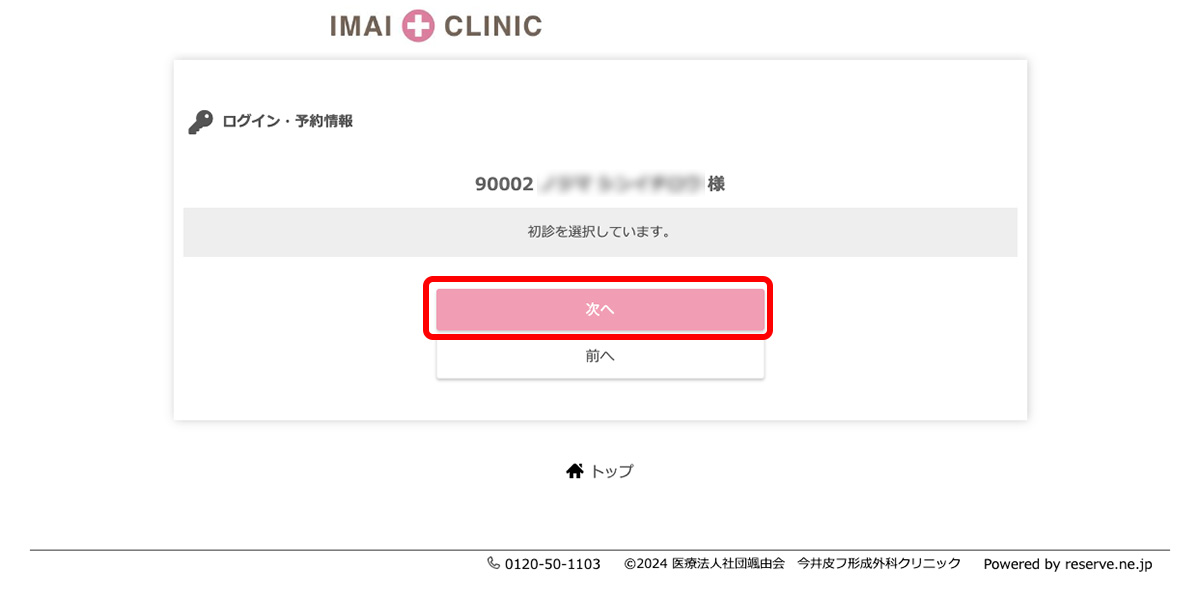The height and width of the screenshot is (597, 1200).
Task: Click the horizontal footer divider line
Action: [600, 550]
